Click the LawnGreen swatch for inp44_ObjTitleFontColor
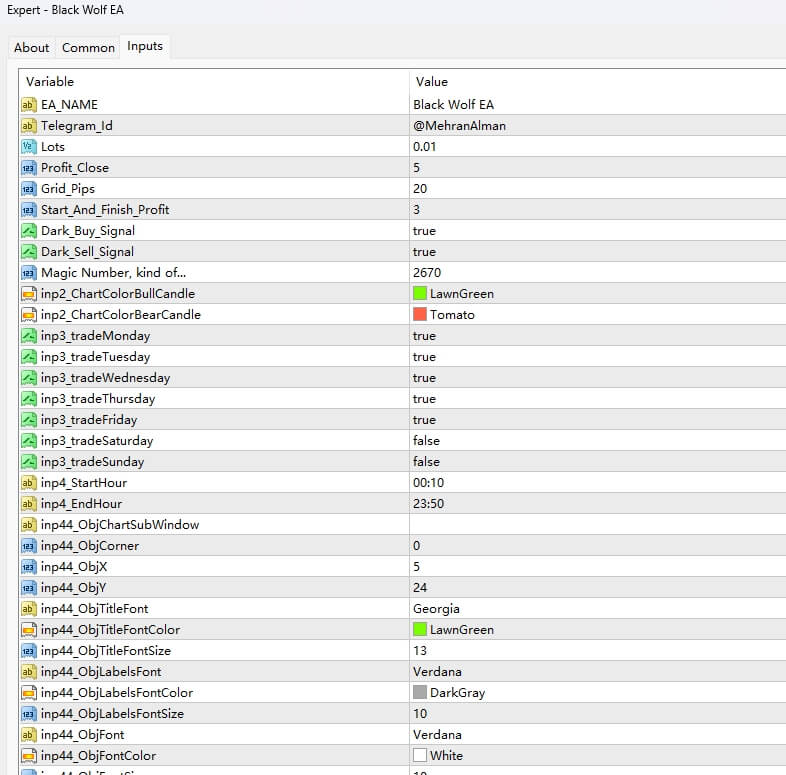Image resolution: width=786 pixels, height=775 pixels. pos(420,630)
